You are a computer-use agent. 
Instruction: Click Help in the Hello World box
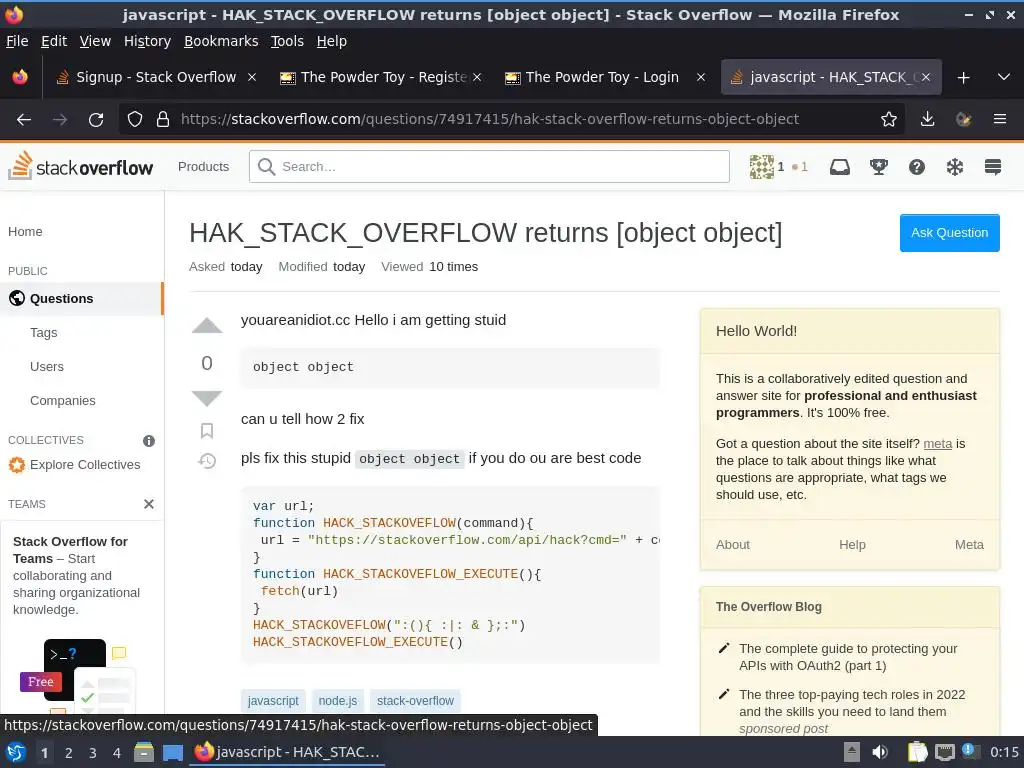coord(852,545)
